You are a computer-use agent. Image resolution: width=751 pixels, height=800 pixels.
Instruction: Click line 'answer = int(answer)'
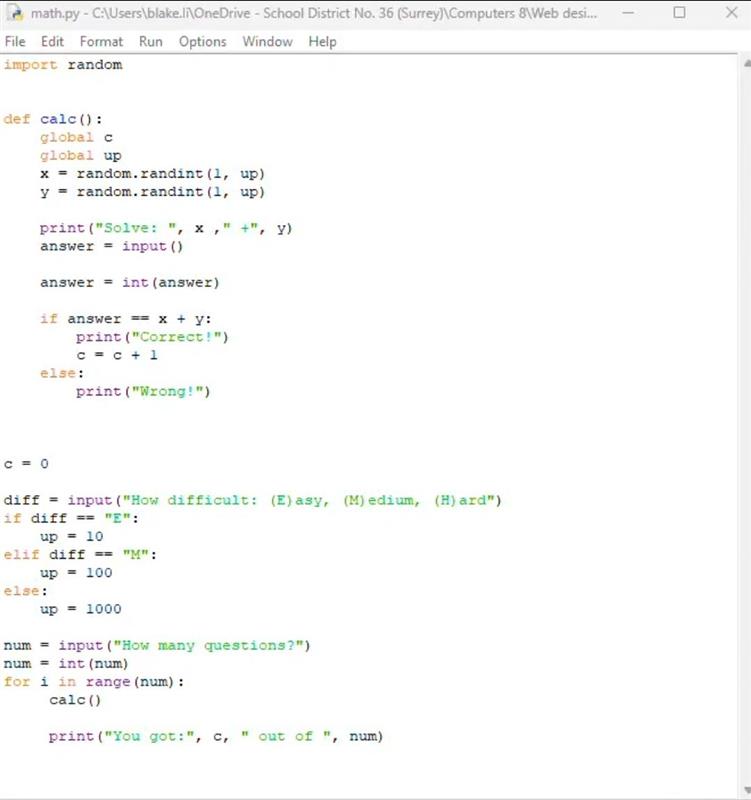click(130, 283)
